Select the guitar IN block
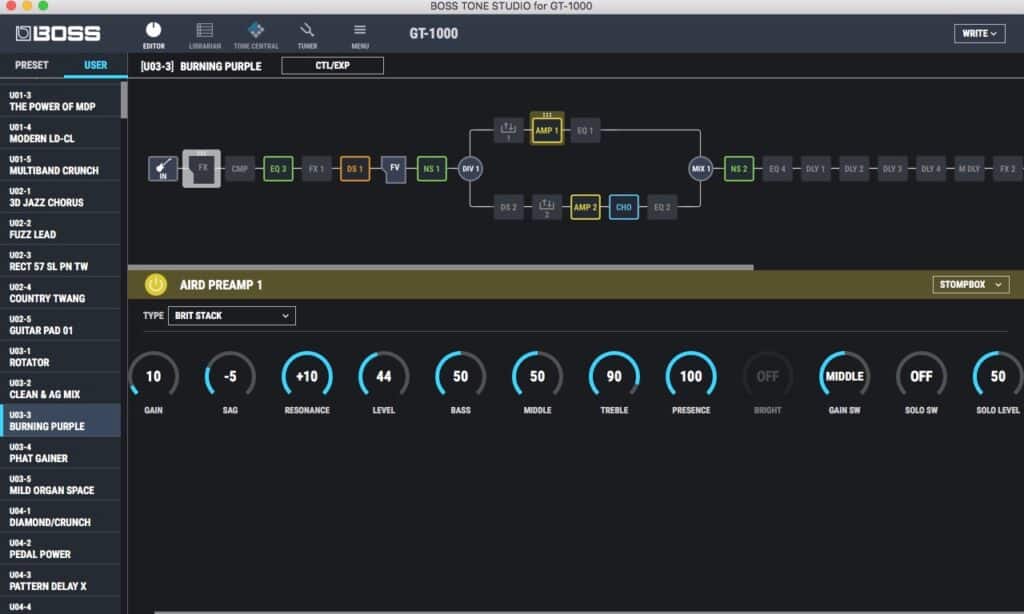The width and height of the screenshot is (1024, 614). (163, 169)
